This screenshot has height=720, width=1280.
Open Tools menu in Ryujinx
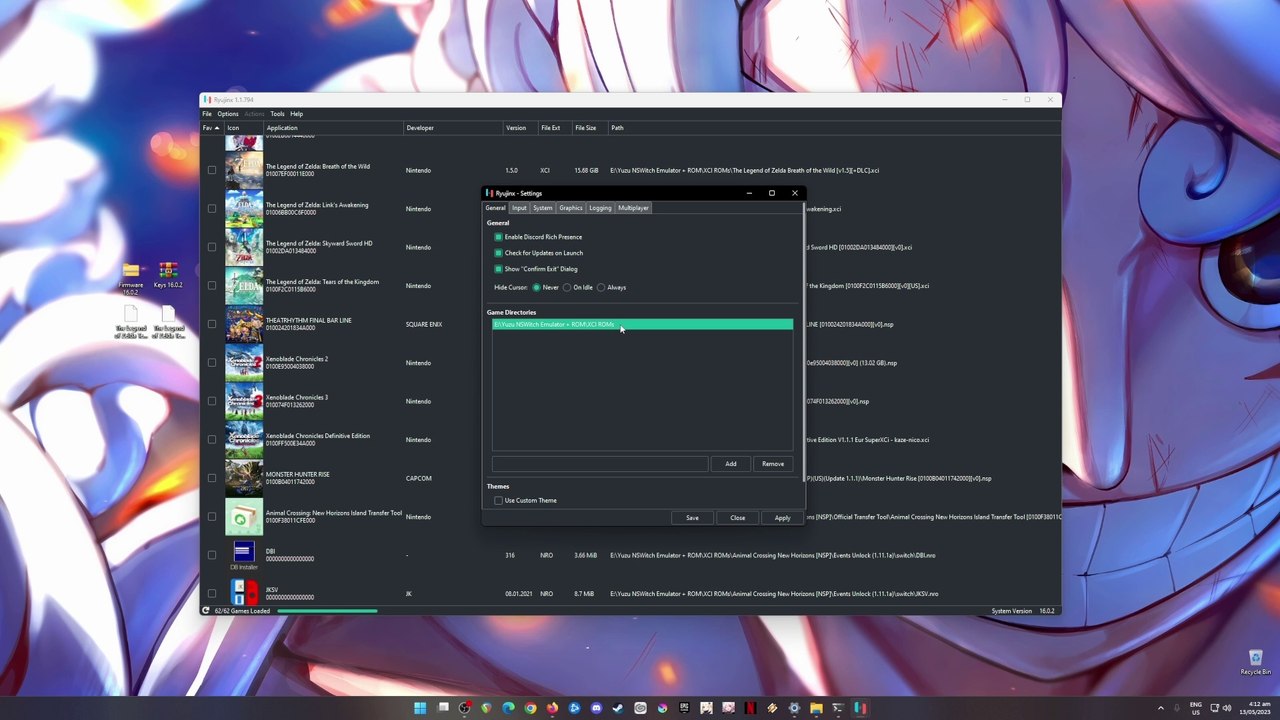(x=277, y=114)
